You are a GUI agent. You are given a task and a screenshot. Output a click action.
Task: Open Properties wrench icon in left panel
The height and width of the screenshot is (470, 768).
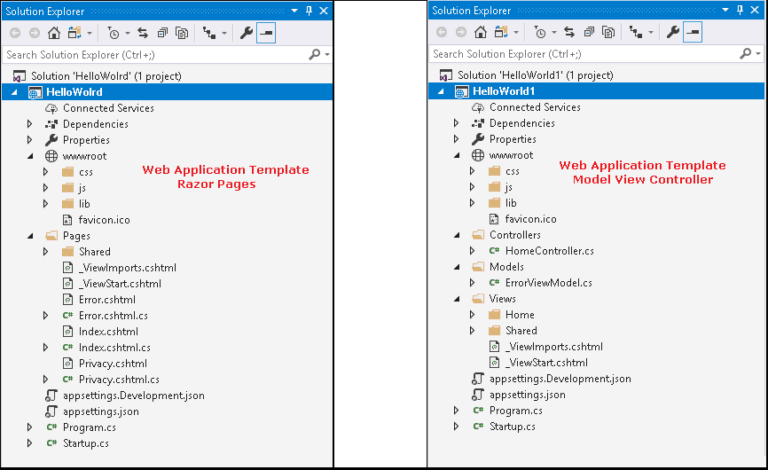[x=246, y=33]
